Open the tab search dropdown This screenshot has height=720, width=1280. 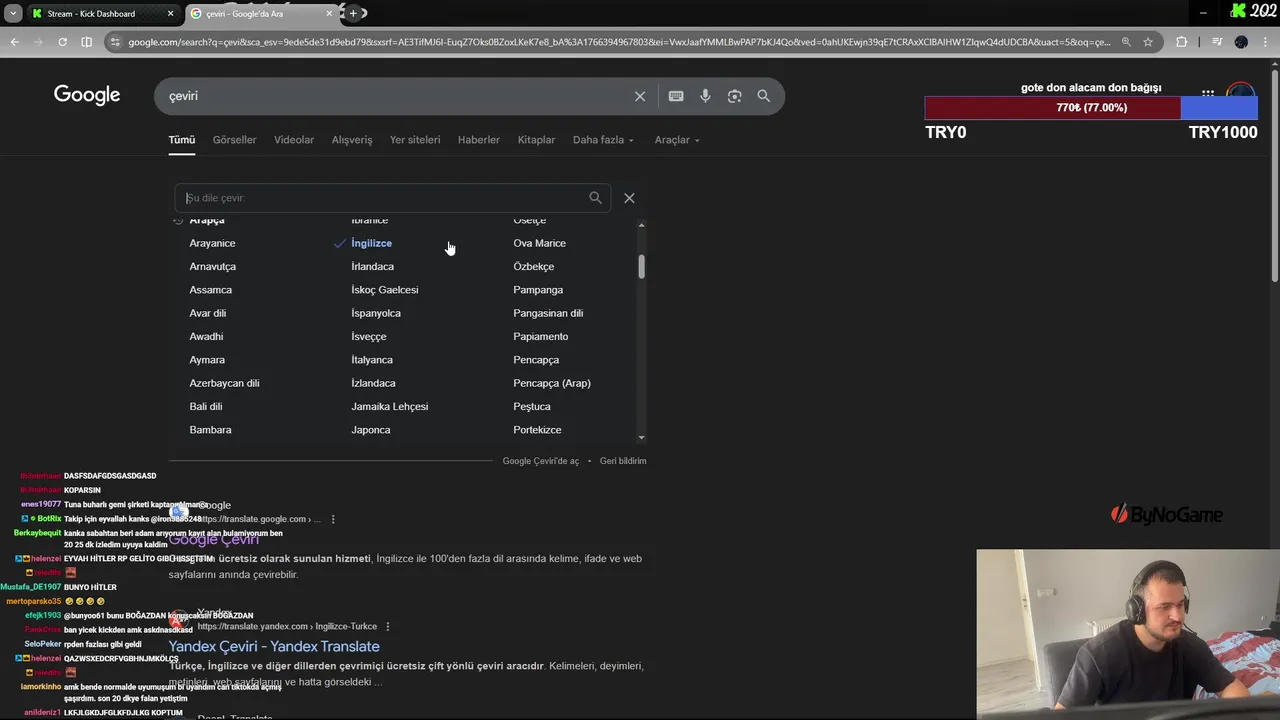[x=12, y=13]
